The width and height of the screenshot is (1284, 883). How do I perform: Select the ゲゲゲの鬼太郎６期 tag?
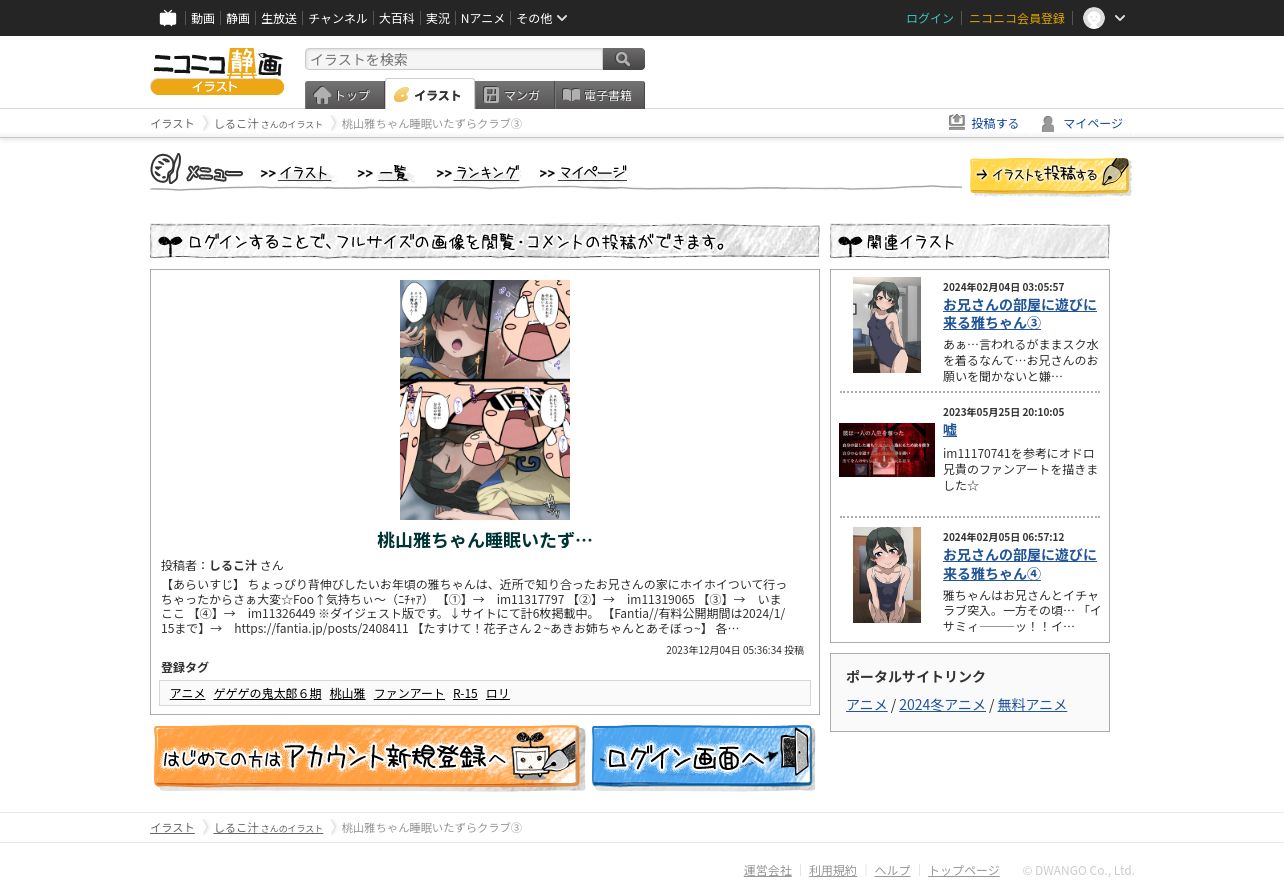click(267, 693)
